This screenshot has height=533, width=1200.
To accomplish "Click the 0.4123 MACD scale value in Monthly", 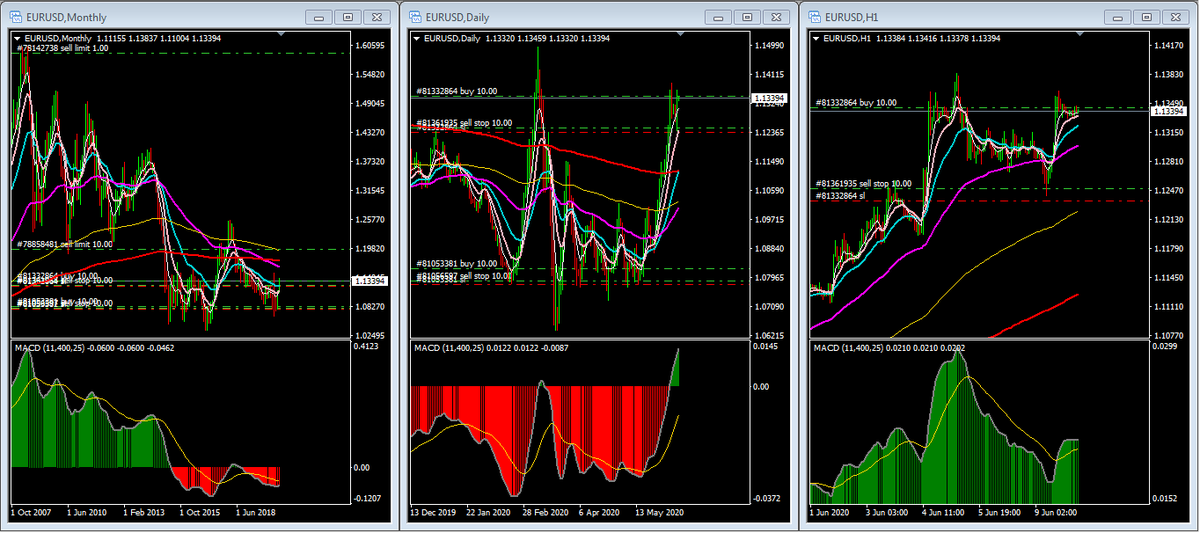I will click(368, 346).
